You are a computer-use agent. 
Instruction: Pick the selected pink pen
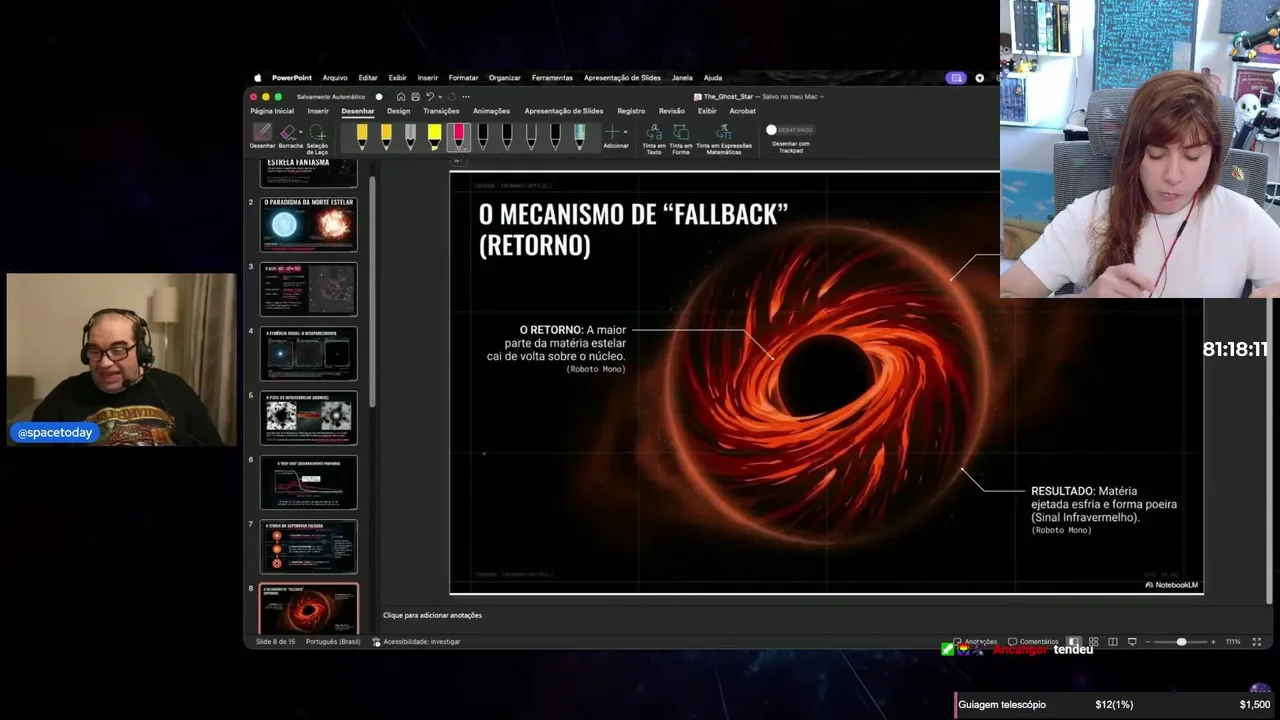pos(458,136)
